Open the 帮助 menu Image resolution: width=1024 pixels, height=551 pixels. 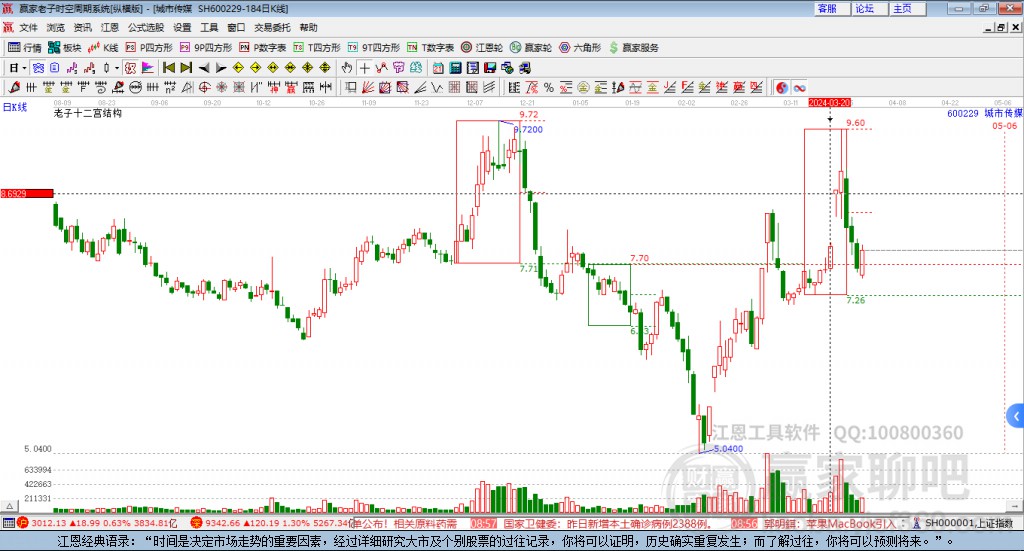pyautogui.click(x=308, y=27)
